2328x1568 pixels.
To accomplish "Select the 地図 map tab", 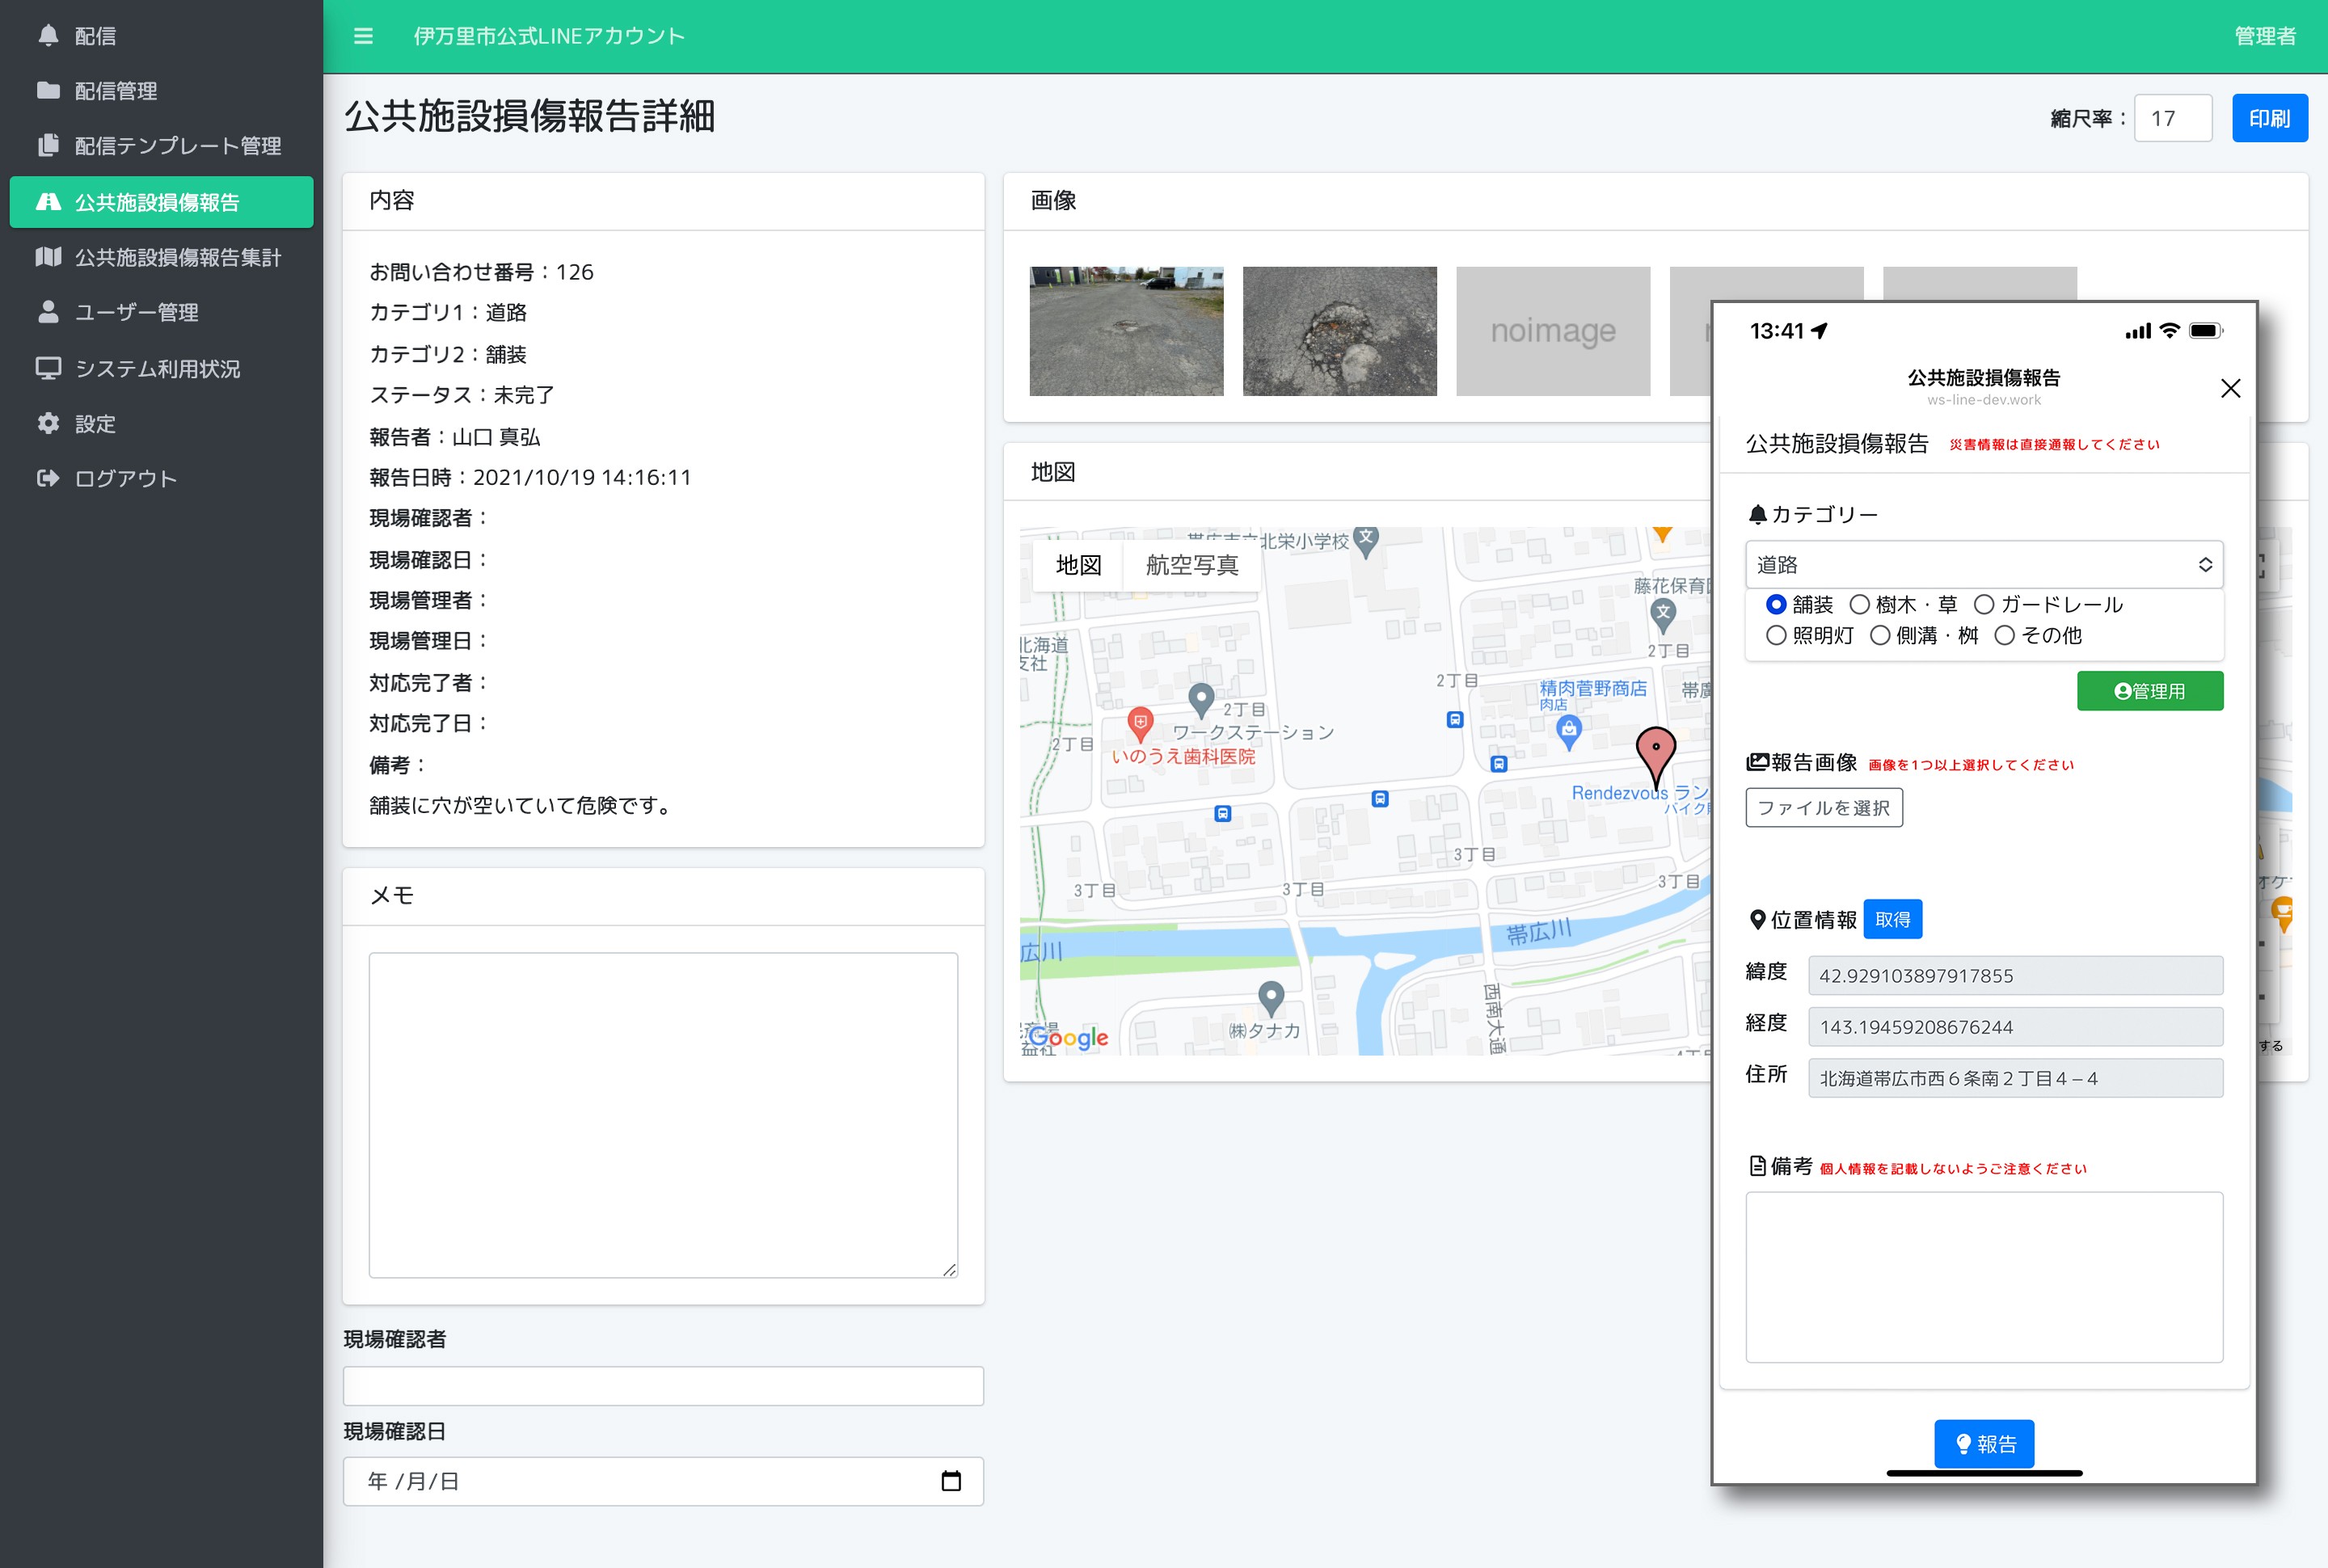I will pos(1079,565).
